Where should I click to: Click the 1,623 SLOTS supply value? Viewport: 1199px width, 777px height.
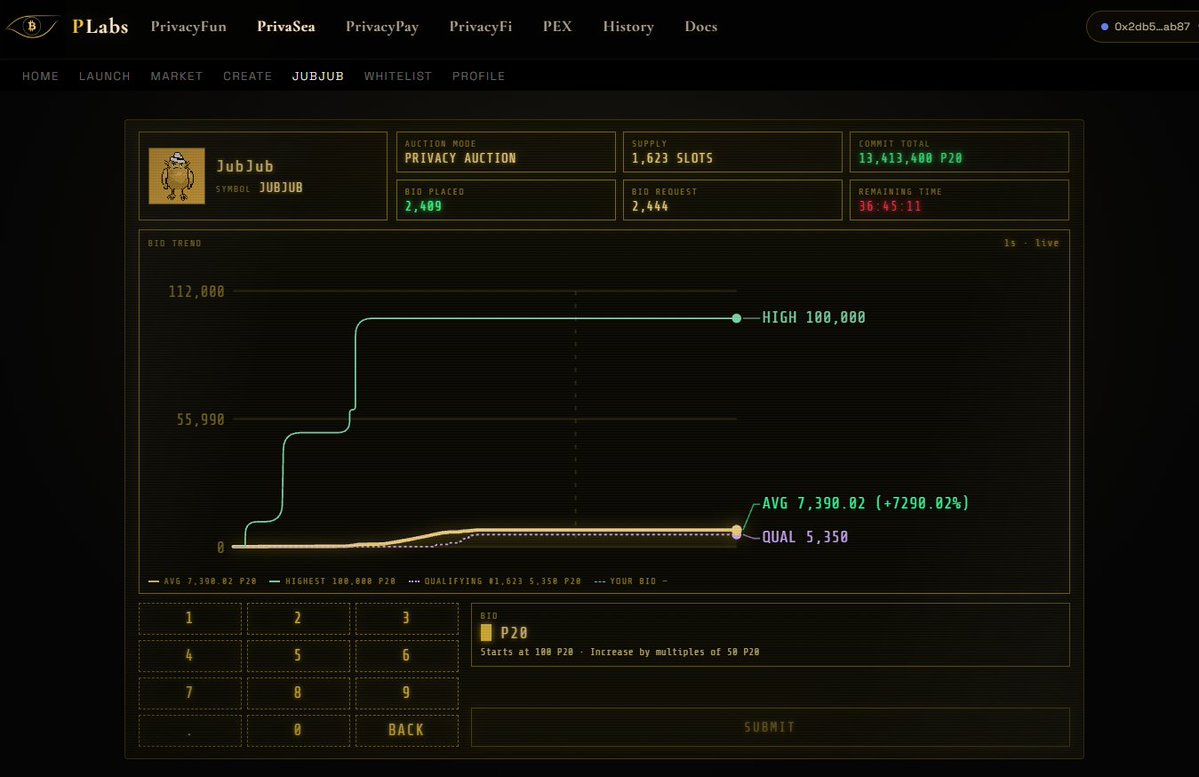pos(672,158)
